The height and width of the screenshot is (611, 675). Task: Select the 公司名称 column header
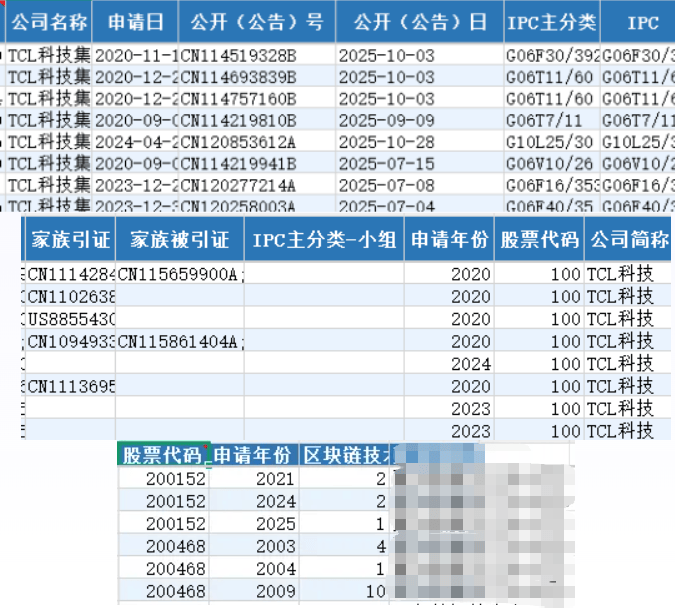tap(49, 22)
